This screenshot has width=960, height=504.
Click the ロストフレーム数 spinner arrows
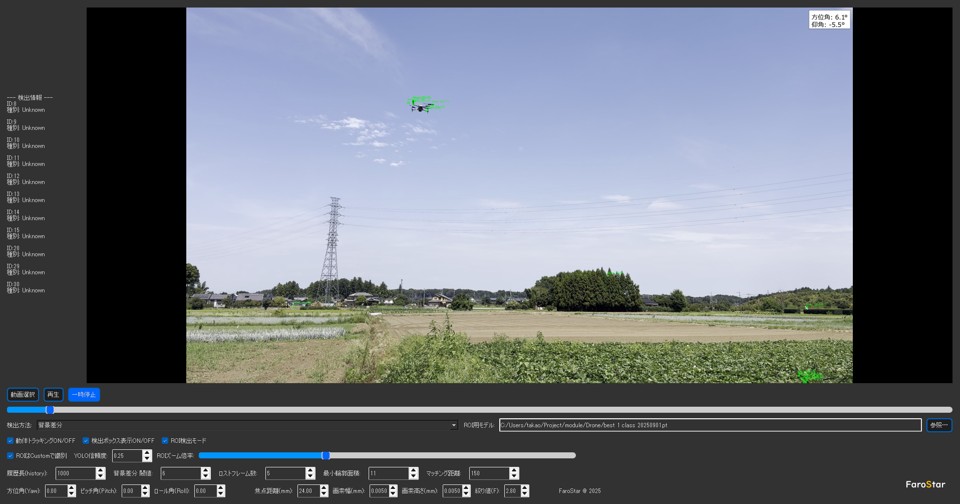tap(310, 473)
